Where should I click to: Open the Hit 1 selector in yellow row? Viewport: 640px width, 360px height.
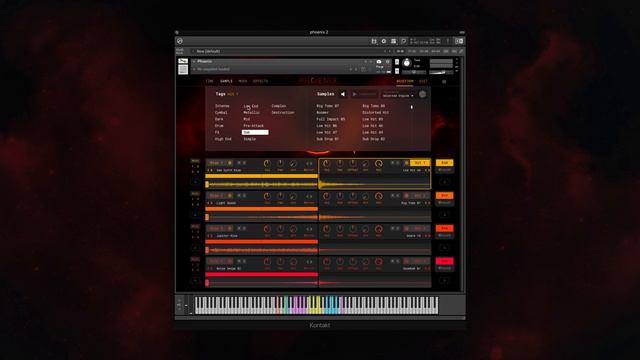click(420, 163)
